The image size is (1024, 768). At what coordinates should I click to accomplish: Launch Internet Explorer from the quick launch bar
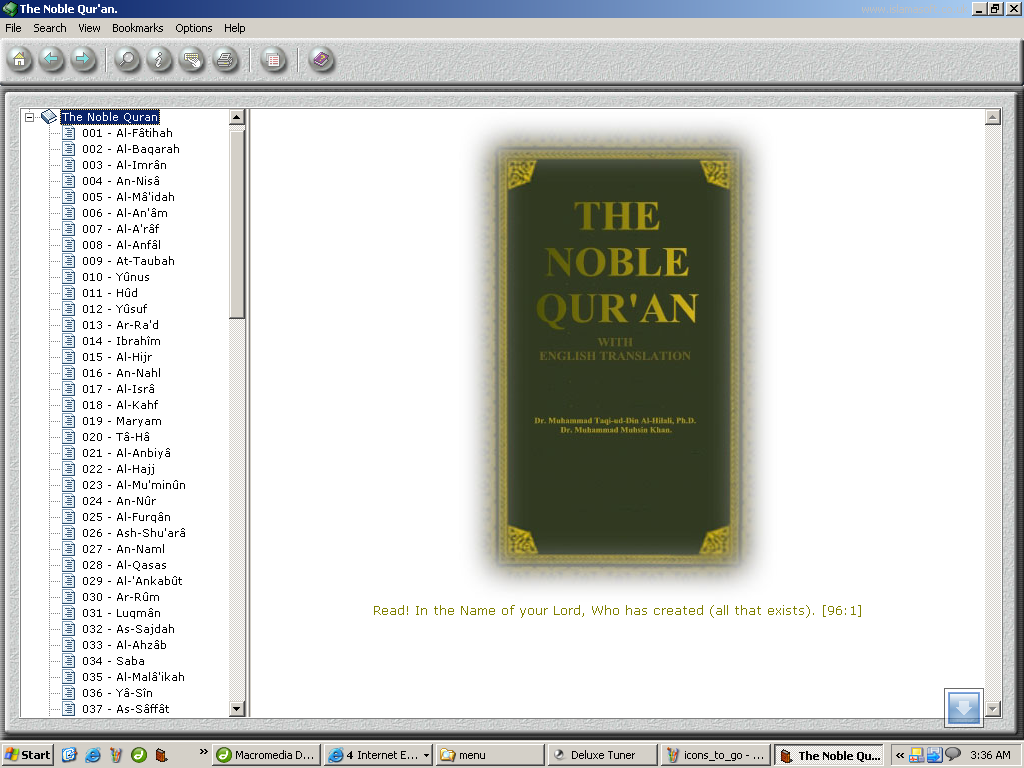click(93, 755)
